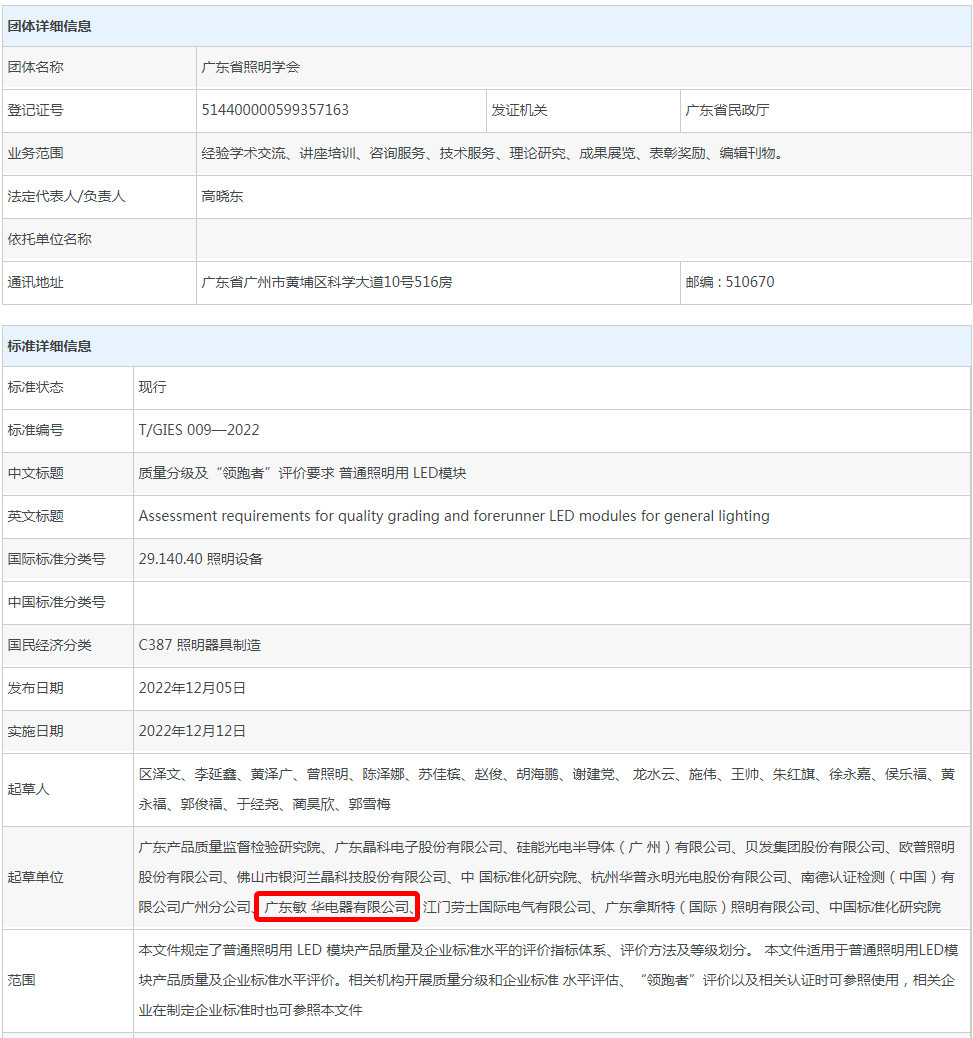Click the implementation date 2022年12月12日
This screenshot has height=1038, width=973.
tap(192, 731)
